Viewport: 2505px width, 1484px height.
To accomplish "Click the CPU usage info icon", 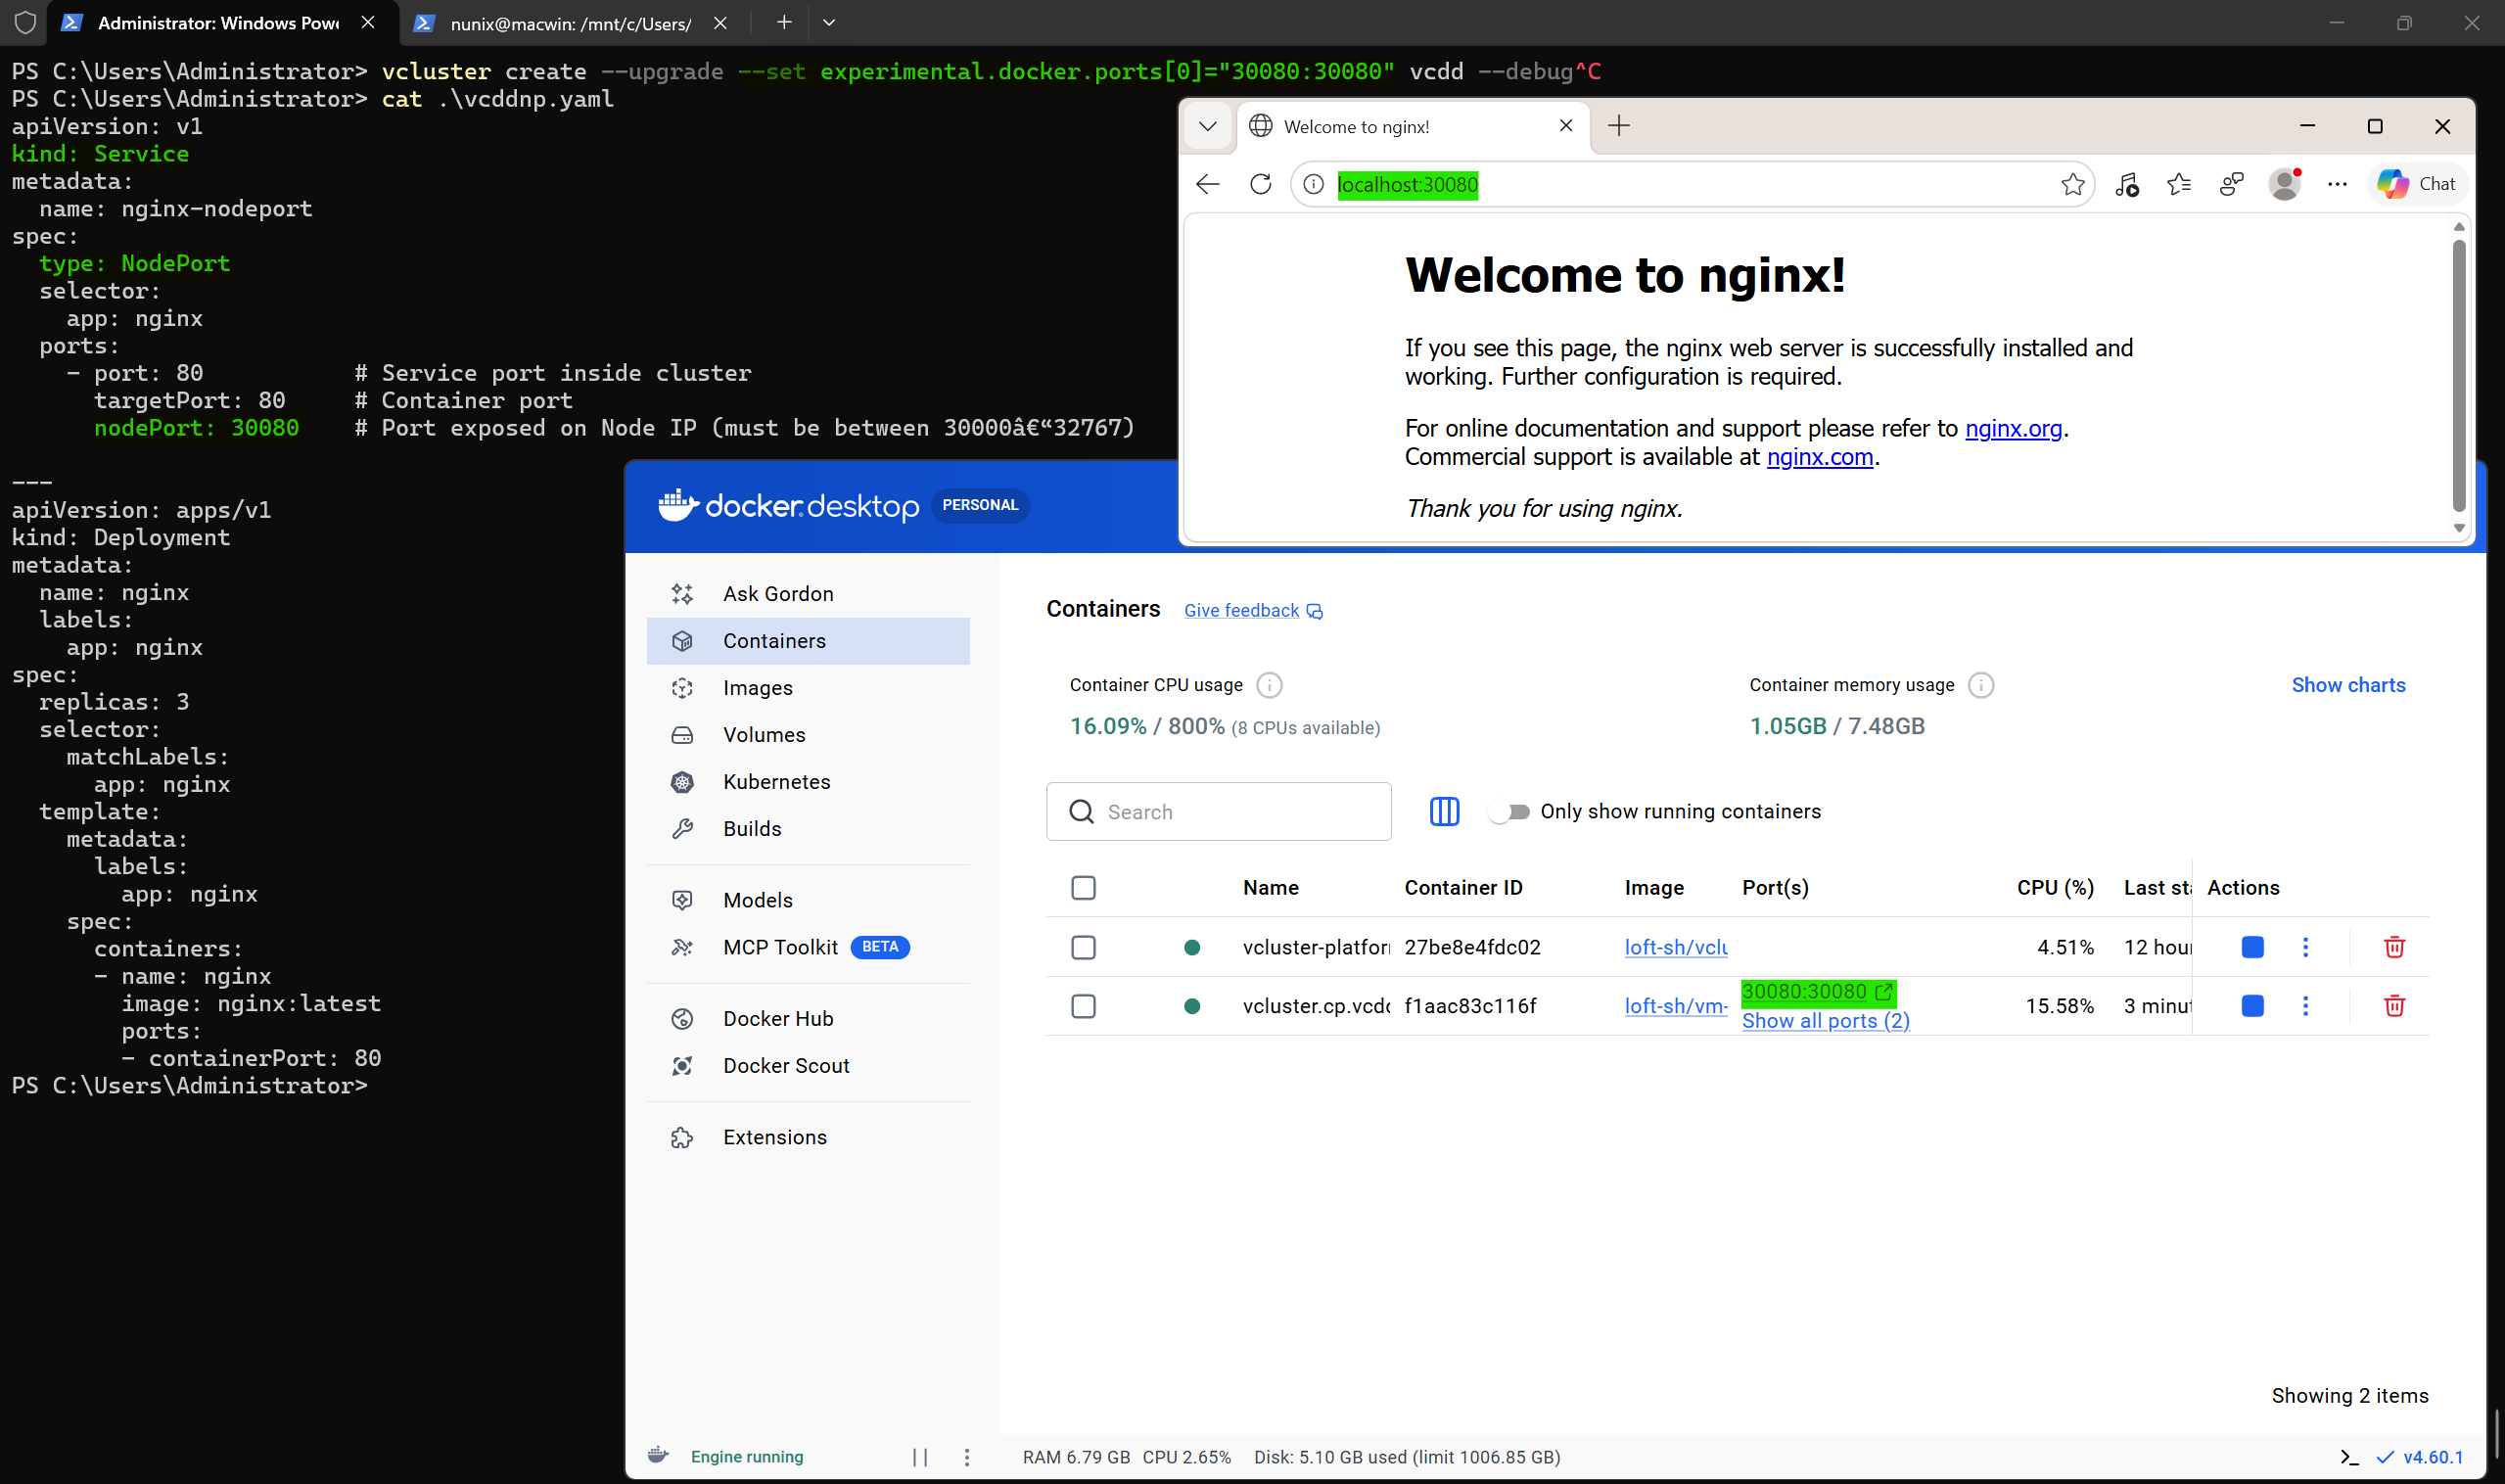I will coord(1269,685).
